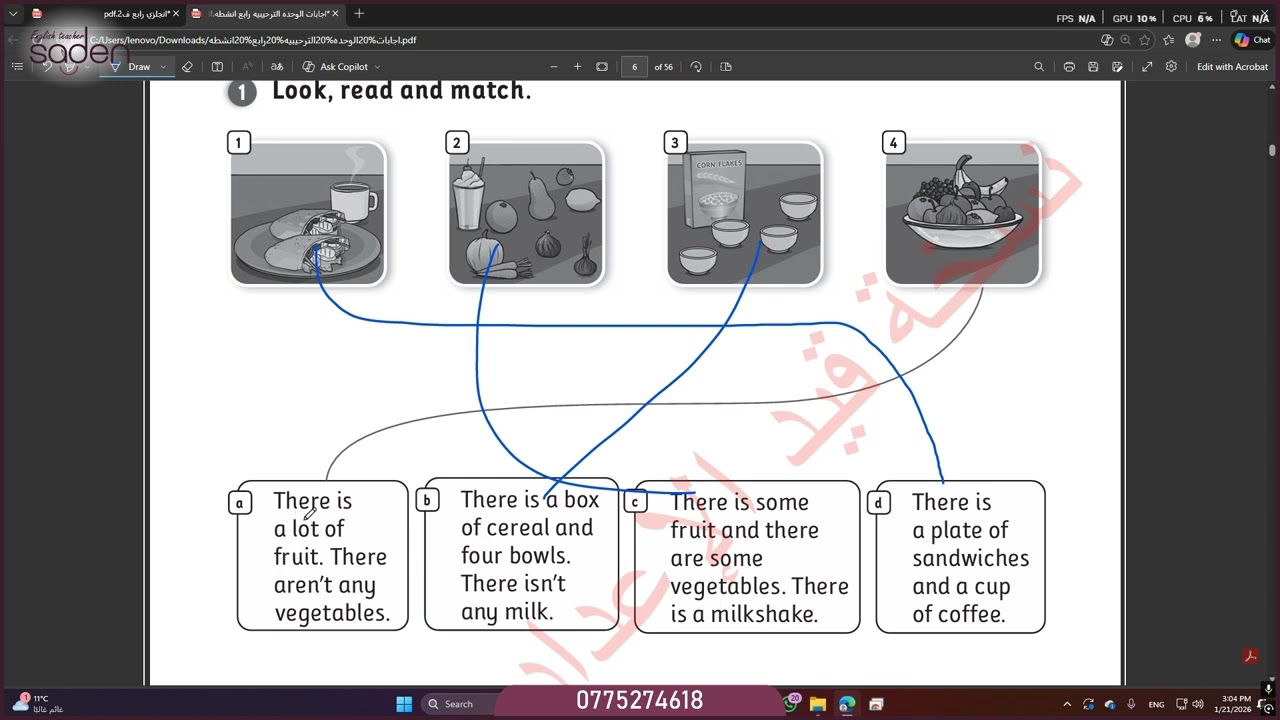Image resolution: width=1280 pixels, height=720 pixels.
Task: Search within the PDF document
Action: click(1039, 67)
